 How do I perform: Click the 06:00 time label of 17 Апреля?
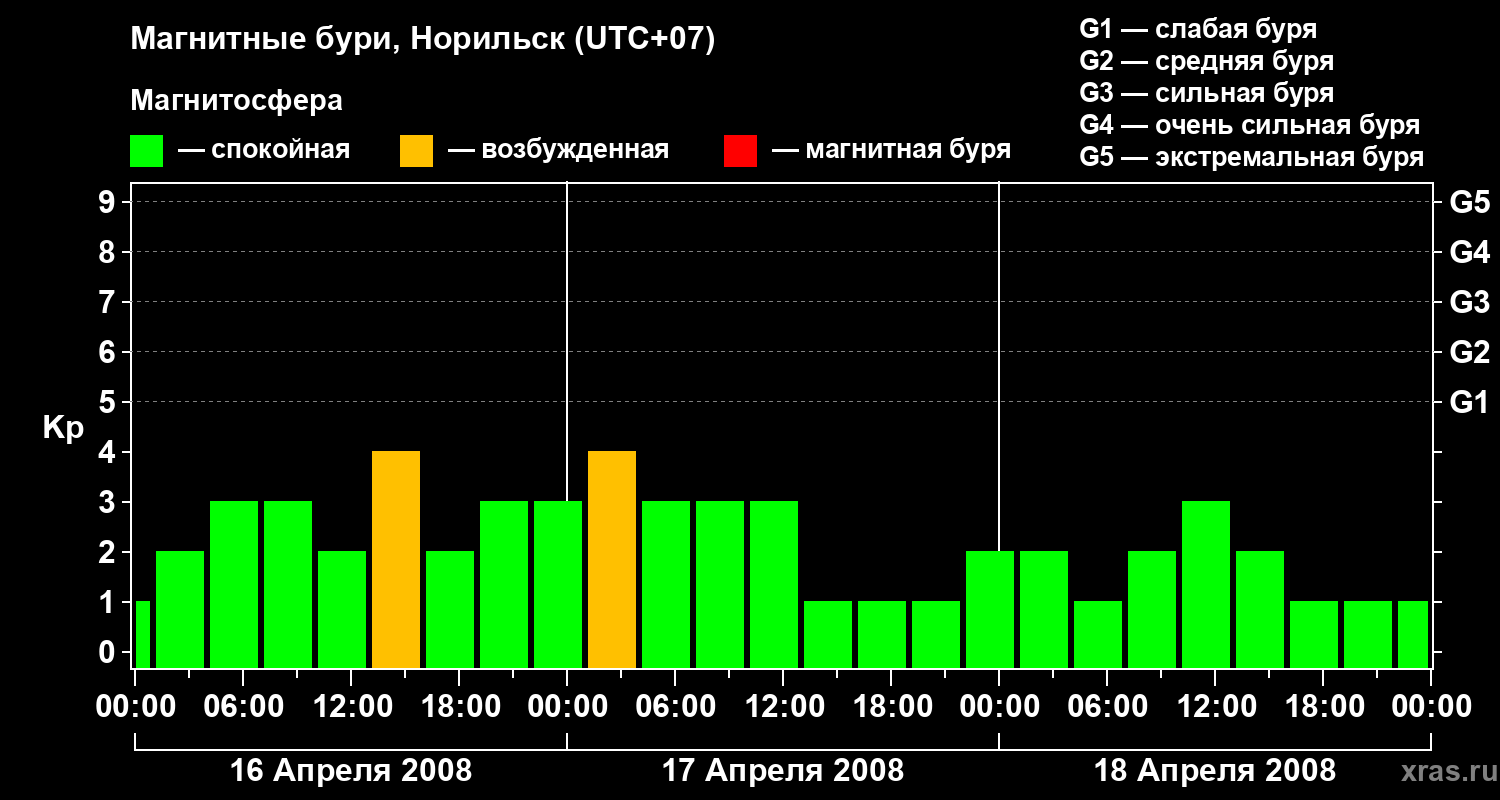(x=676, y=707)
